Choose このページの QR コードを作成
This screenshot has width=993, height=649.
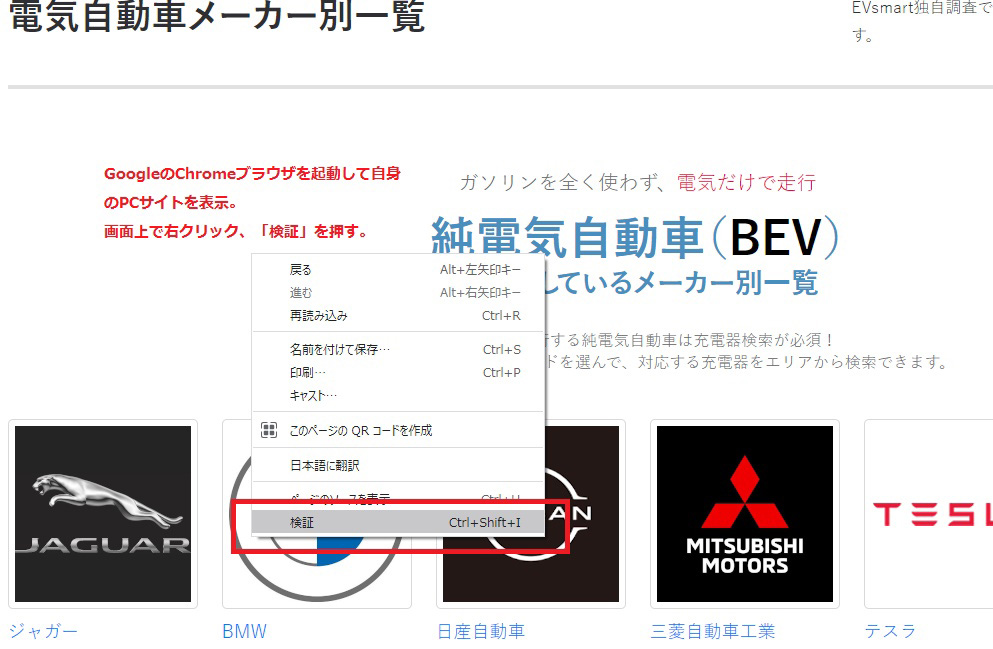click(x=398, y=431)
